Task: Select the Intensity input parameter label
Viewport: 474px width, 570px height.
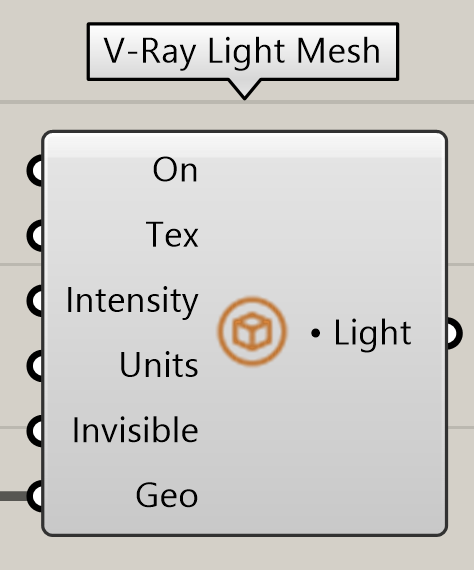Action: [132, 301]
